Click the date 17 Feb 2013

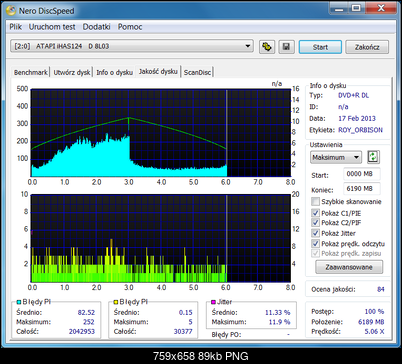coord(357,118)
